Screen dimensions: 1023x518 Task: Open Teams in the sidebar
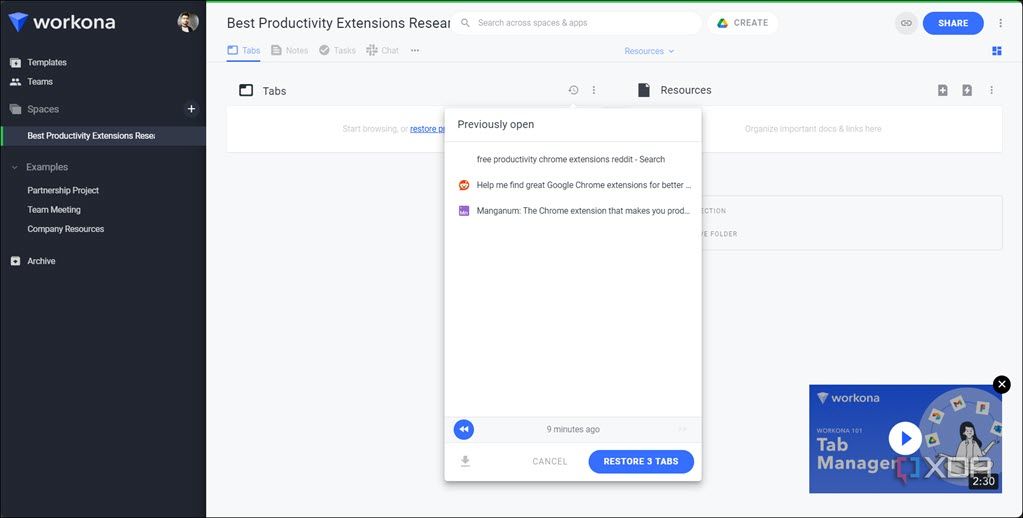pyautogui.click(x=40, y=82)
